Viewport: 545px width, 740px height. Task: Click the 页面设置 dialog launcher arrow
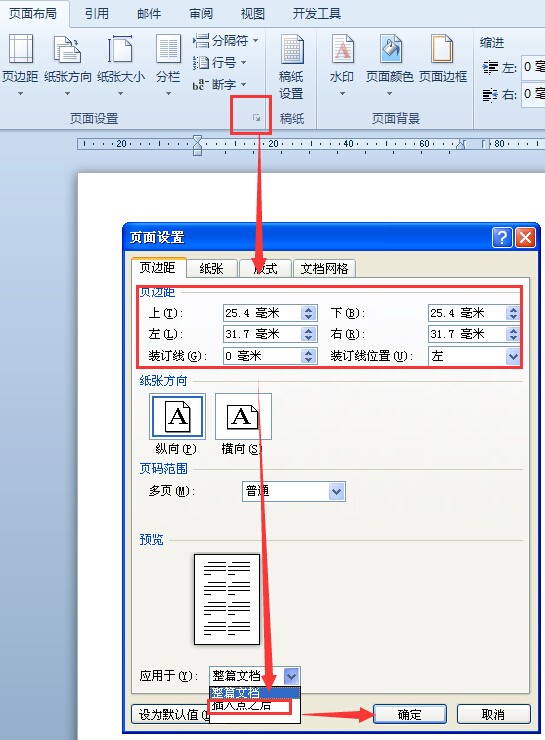pyautogui.click(x=256, y=118)
